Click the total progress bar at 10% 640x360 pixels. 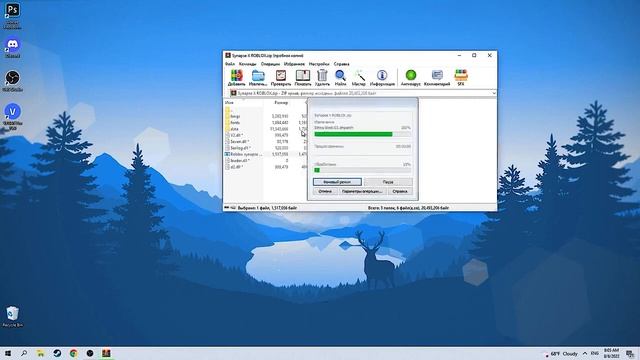(x=362, y=170)
